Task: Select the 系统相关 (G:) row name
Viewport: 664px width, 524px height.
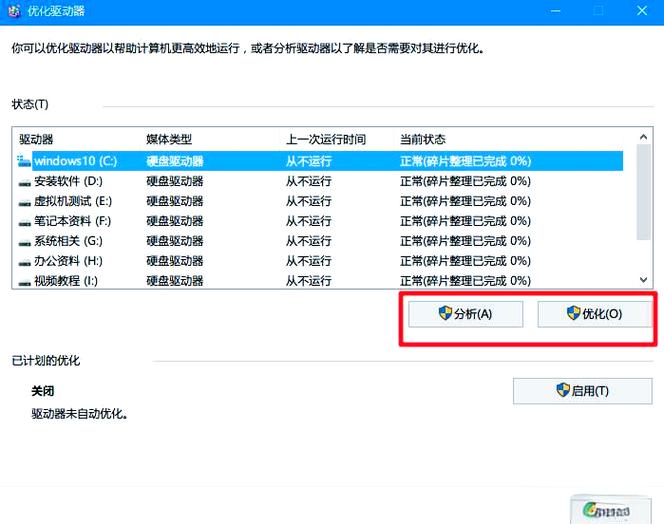Action: [68, 241]
